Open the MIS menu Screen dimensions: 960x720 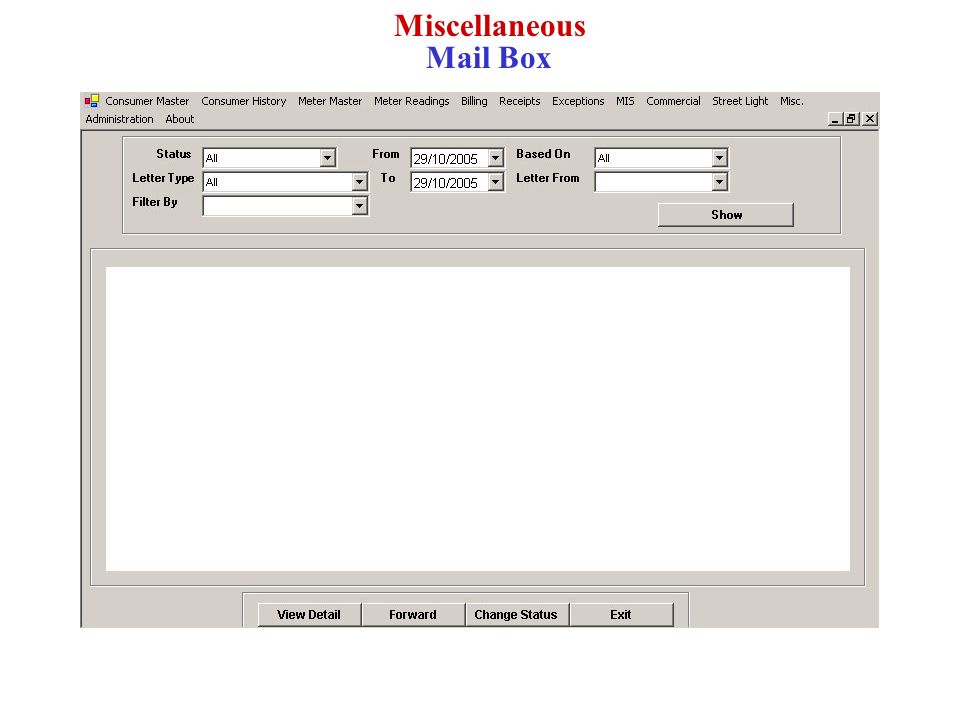[x=625, y=101]
